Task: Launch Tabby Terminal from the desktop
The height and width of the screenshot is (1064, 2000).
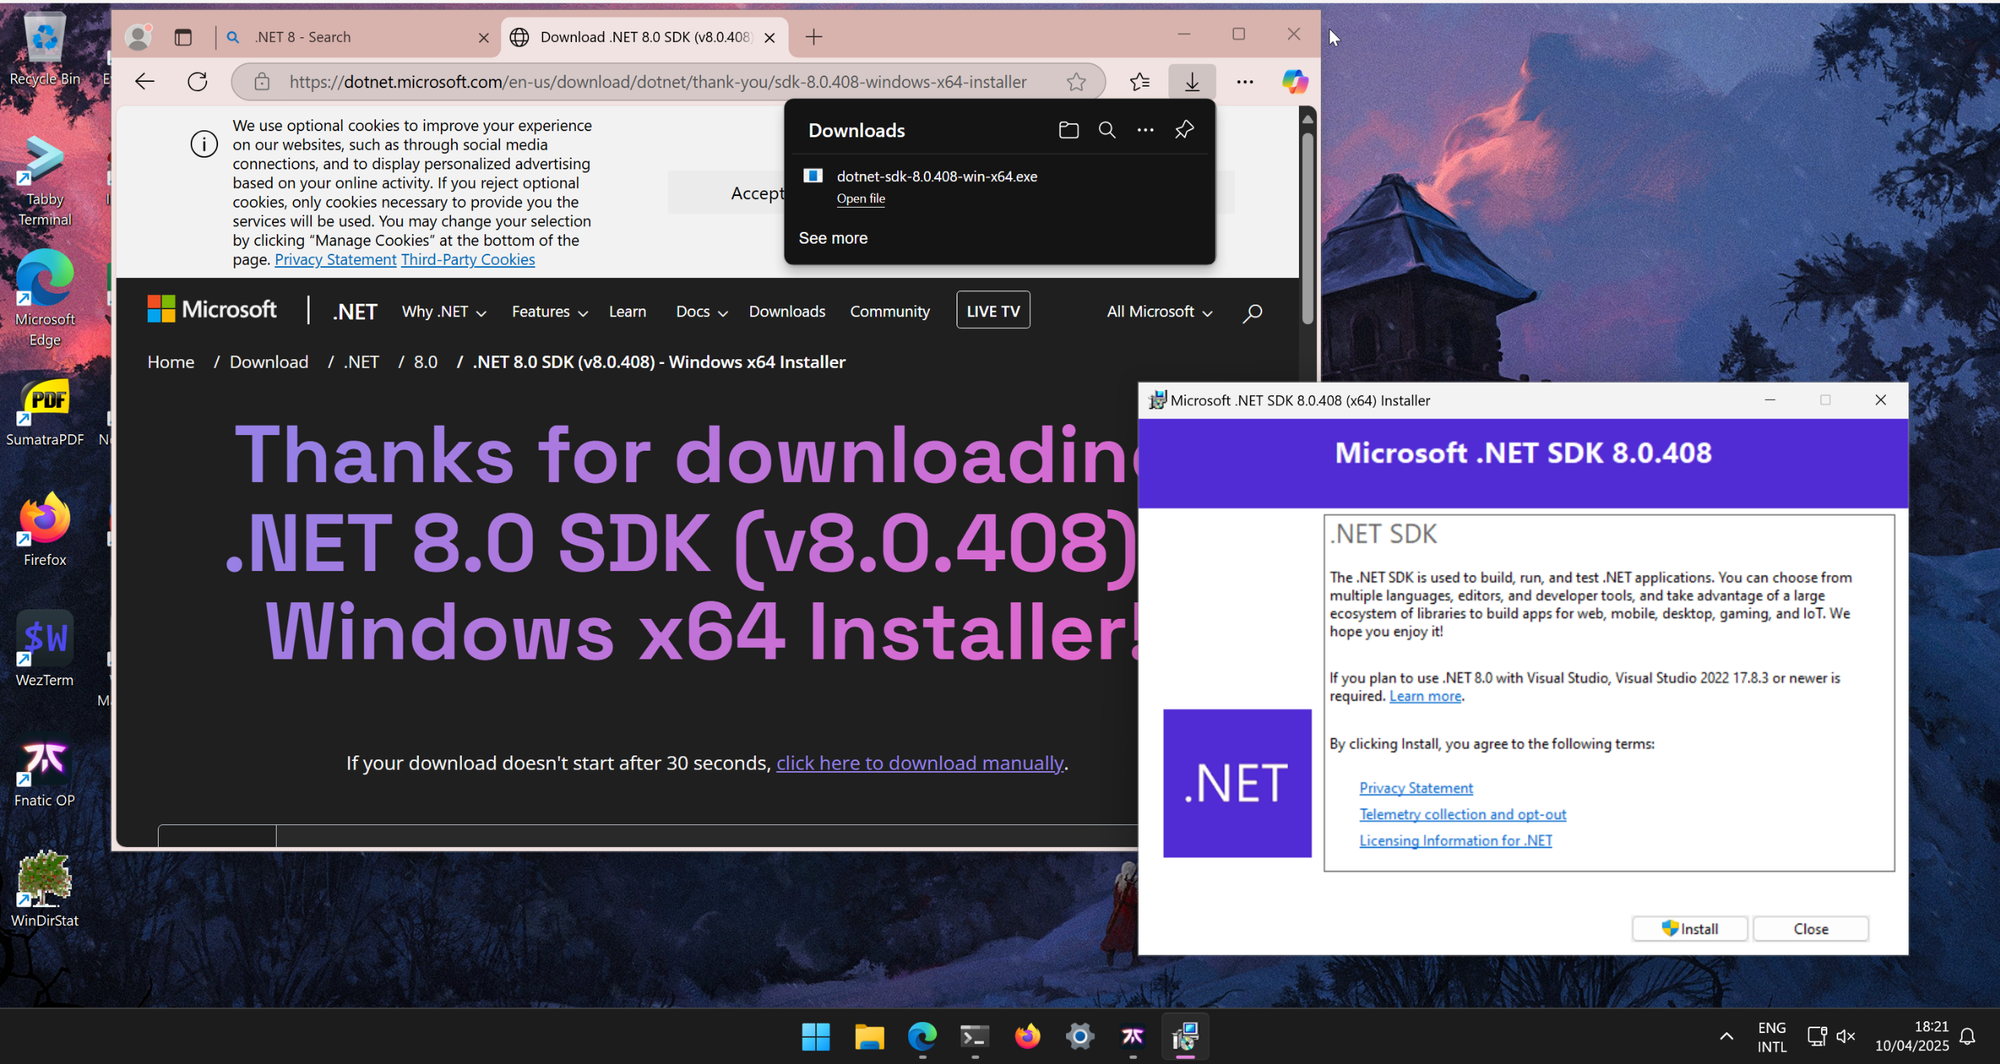Action: 44,181
